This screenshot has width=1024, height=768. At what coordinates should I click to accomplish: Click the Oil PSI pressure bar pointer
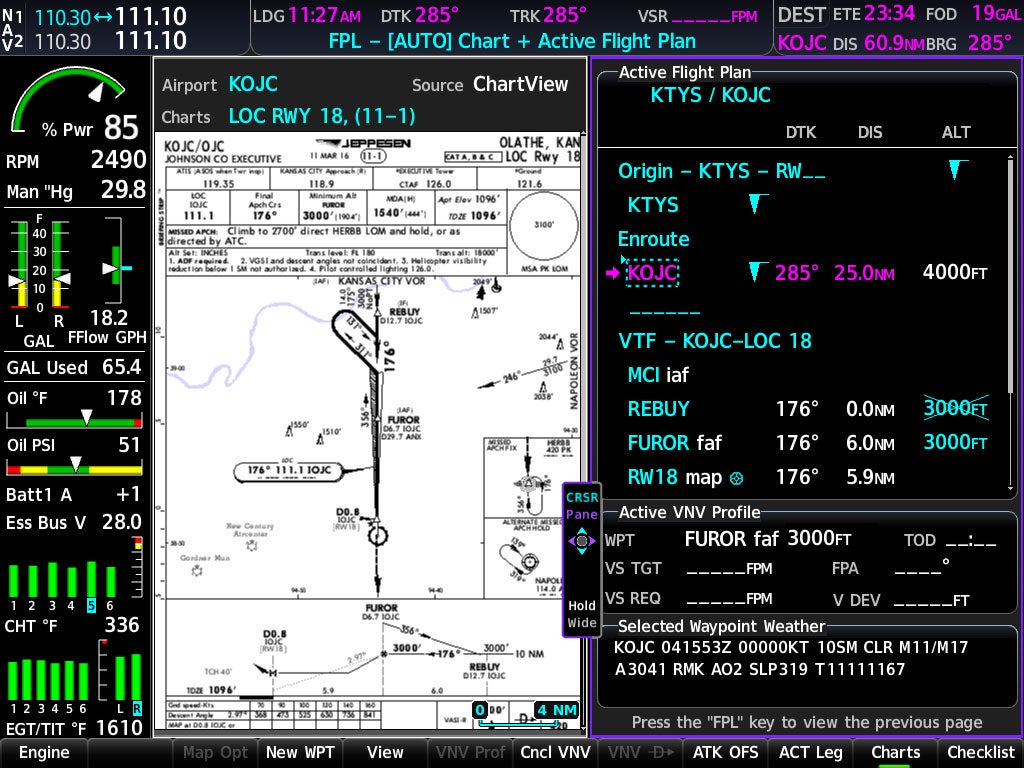click(x=76, y=465)
